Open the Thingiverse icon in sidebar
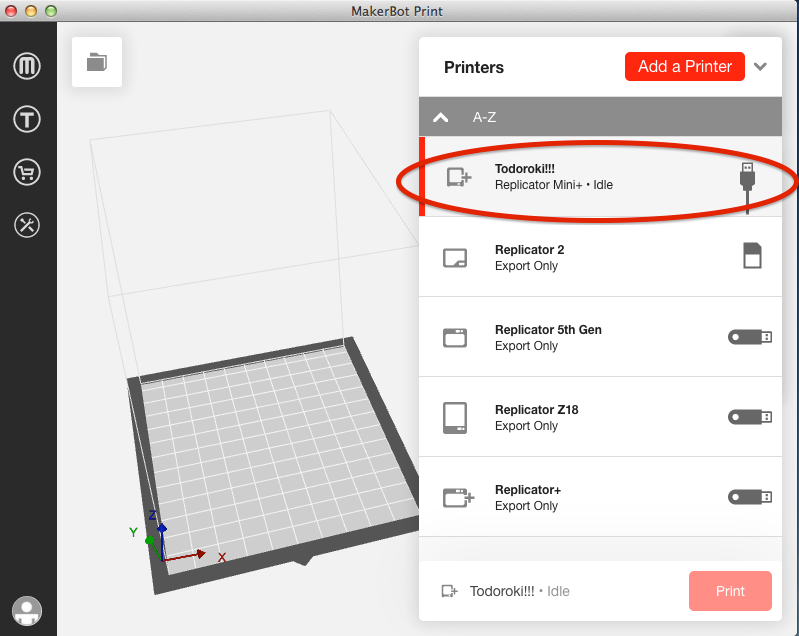Screen dimensions: 799x636 (27, 120)
